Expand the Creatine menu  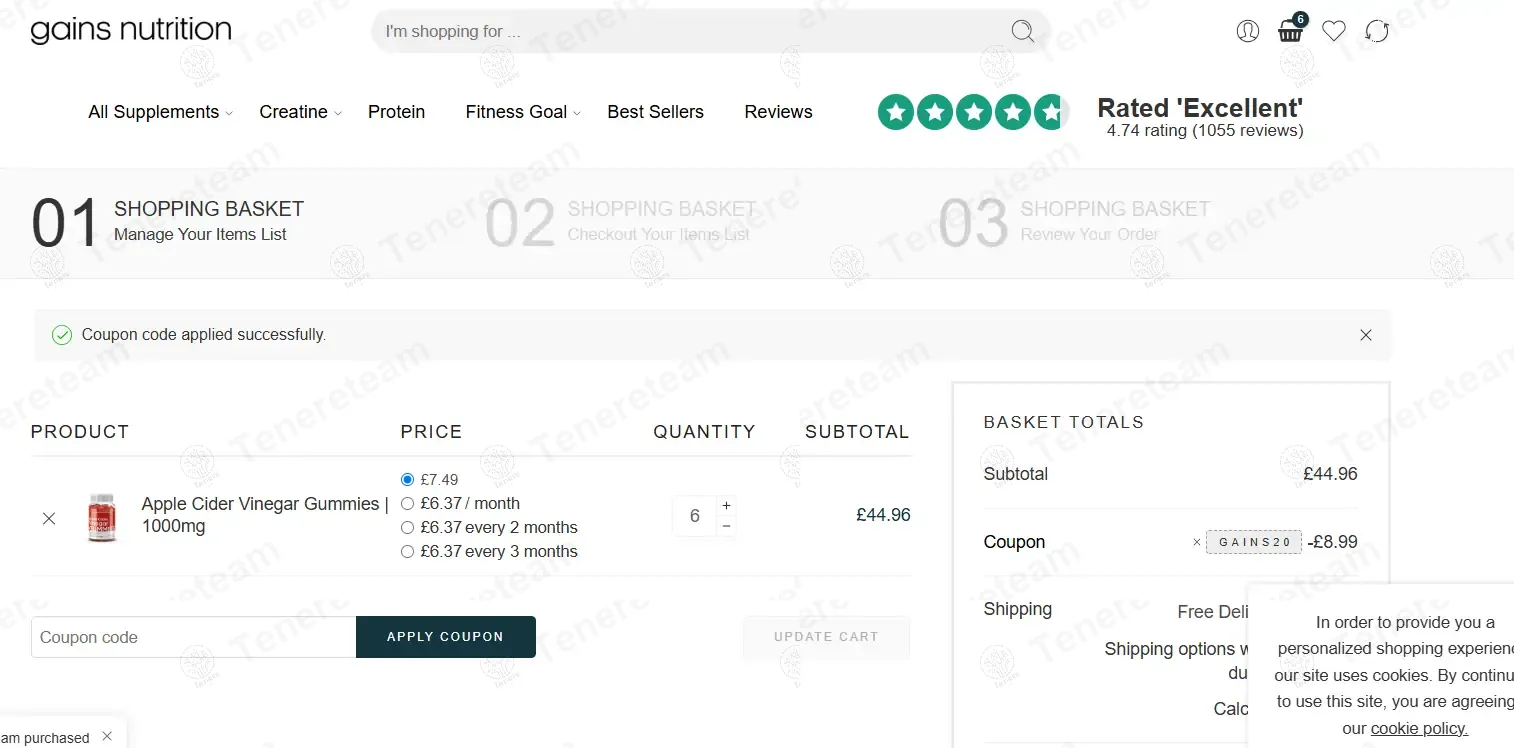300,112
